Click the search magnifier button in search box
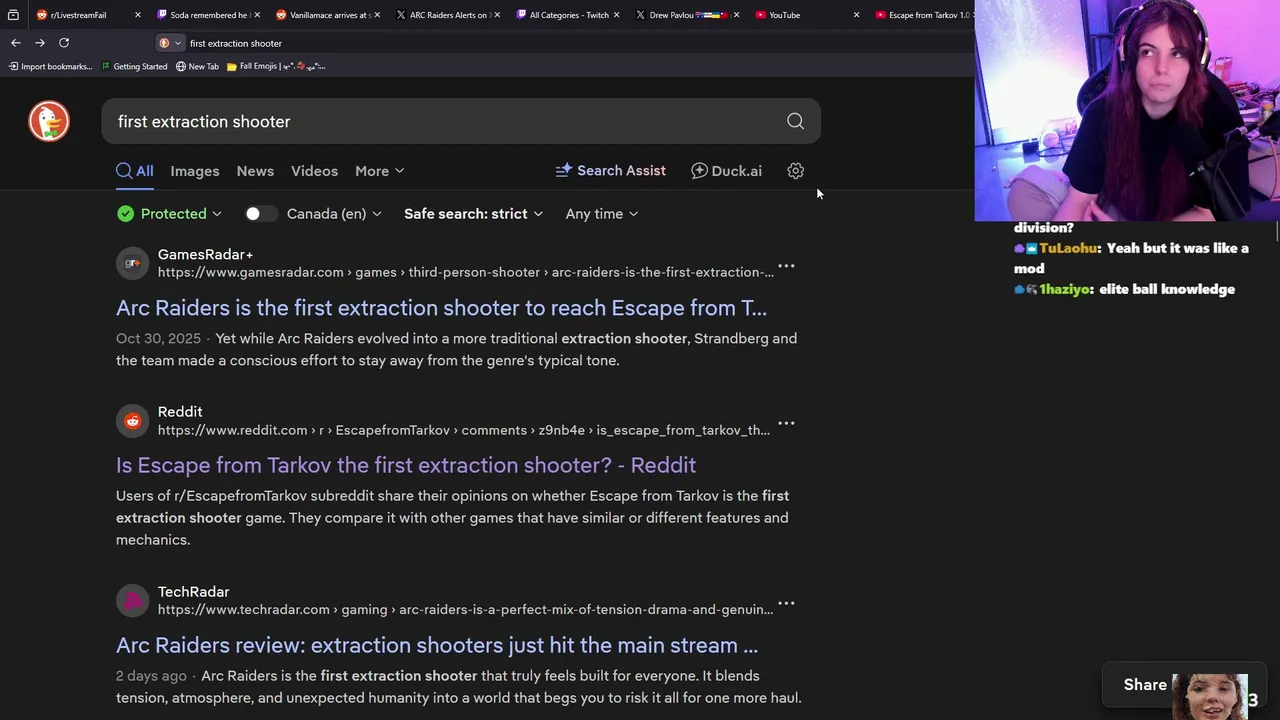The height and width of the screenshot is (720, 1280). click(x=795, y=121)
